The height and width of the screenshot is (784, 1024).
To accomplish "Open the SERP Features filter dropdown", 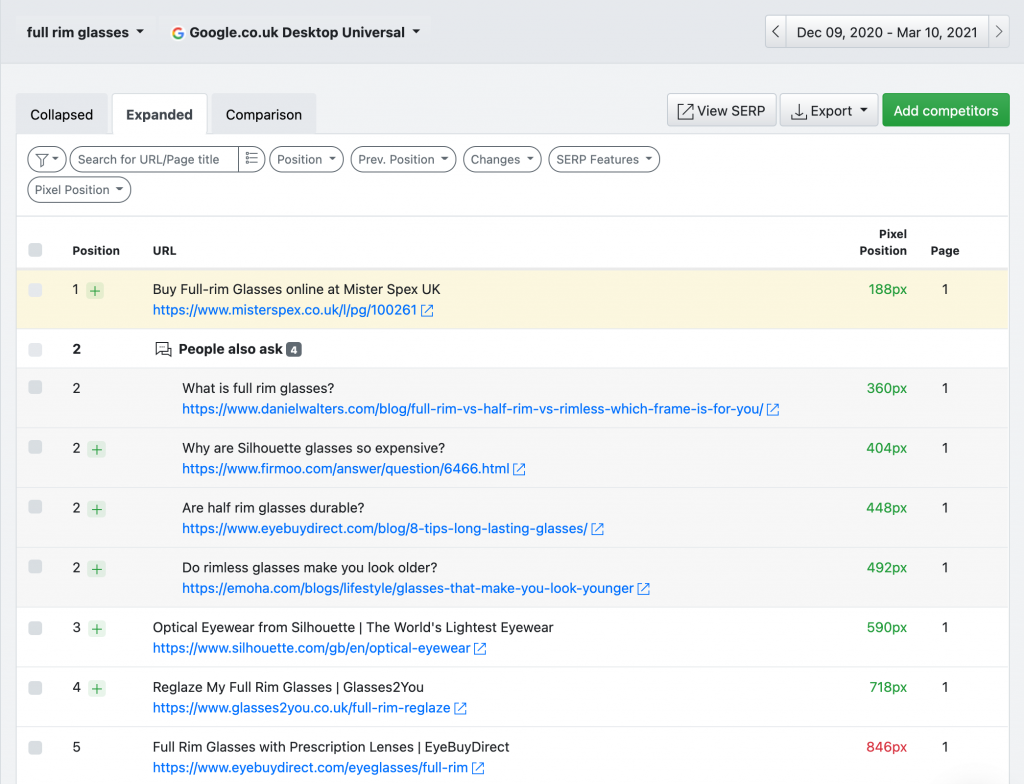I will pos(604,159).
